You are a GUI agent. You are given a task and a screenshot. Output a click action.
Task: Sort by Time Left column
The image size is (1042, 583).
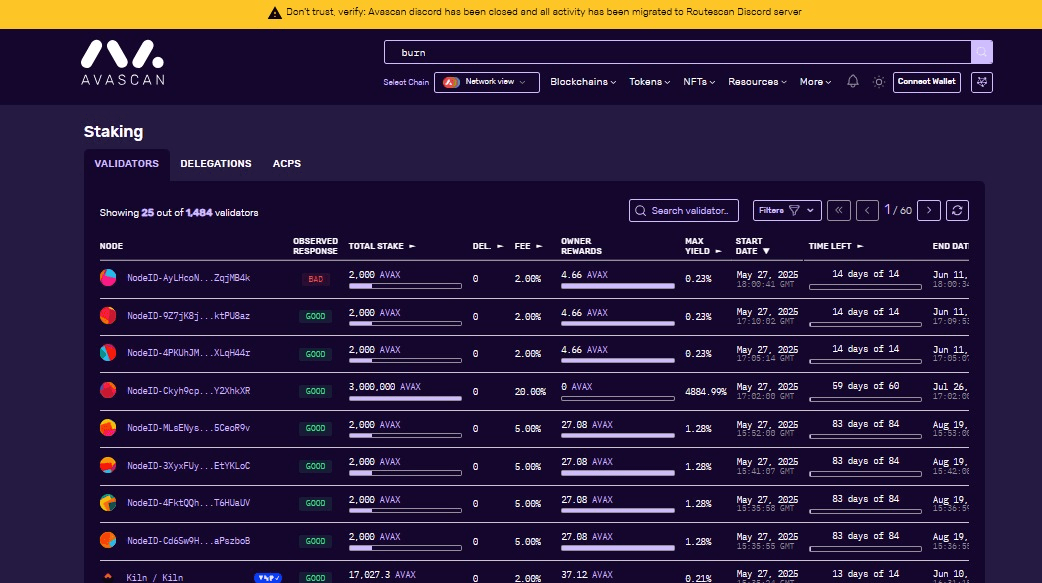(835, 246)
